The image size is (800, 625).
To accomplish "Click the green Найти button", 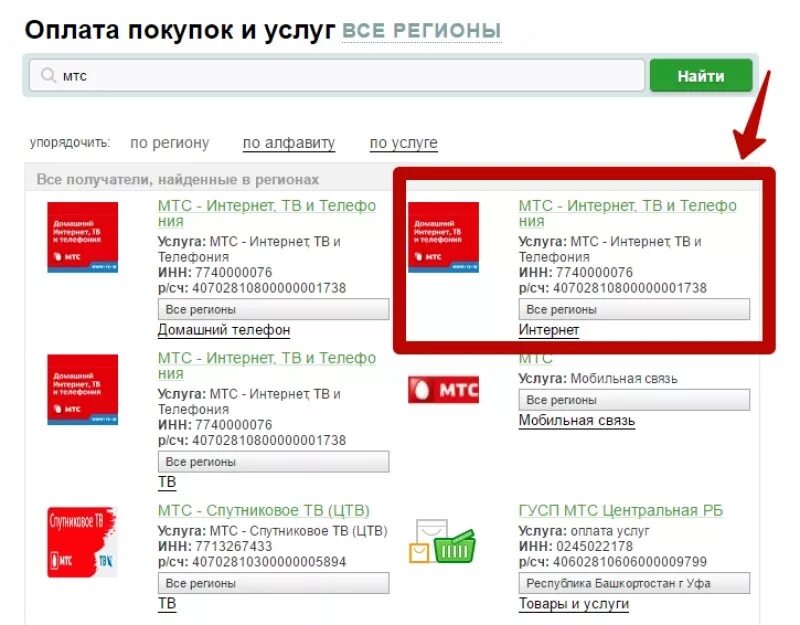I will pos(701,76).
